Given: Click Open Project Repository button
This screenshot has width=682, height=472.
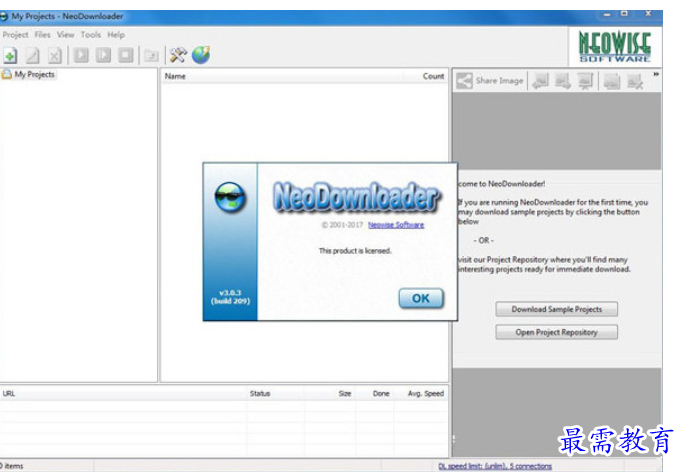Looking at the screenshot, I should [x=556, y=332].
